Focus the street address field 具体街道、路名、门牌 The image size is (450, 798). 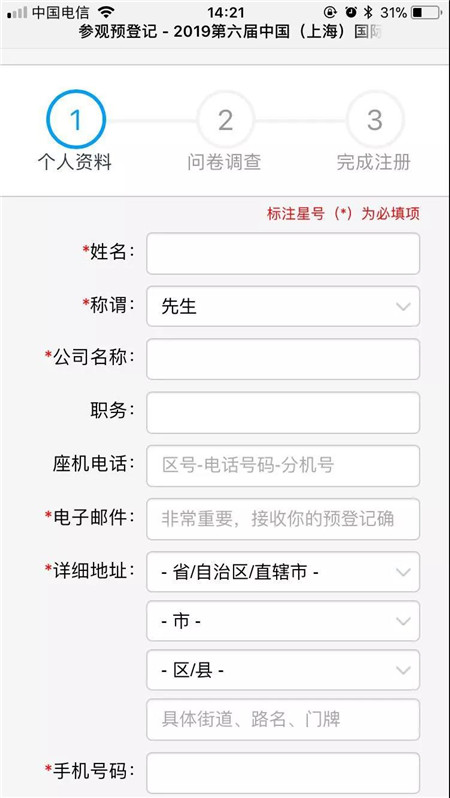point(283,720)
